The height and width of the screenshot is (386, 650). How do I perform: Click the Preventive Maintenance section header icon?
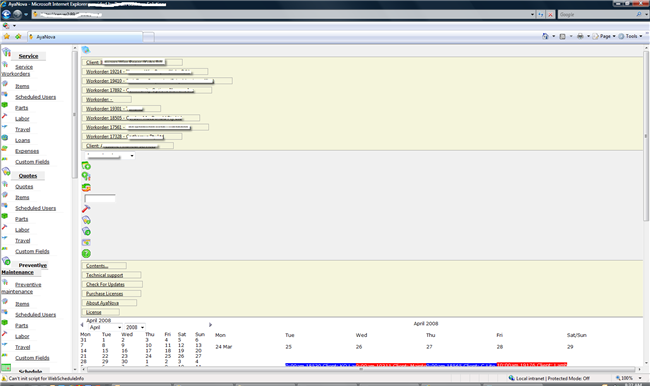[6, 261]
